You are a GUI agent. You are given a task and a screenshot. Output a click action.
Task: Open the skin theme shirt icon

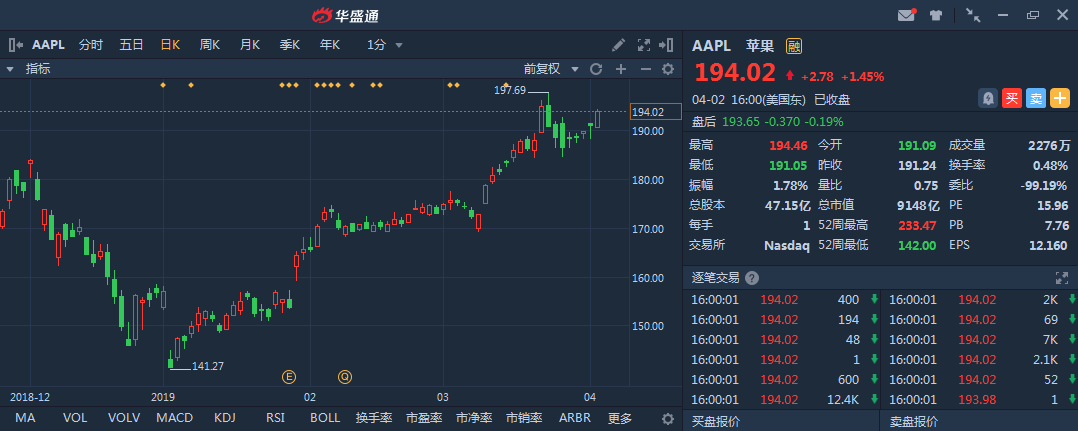[x=936, y=14]
